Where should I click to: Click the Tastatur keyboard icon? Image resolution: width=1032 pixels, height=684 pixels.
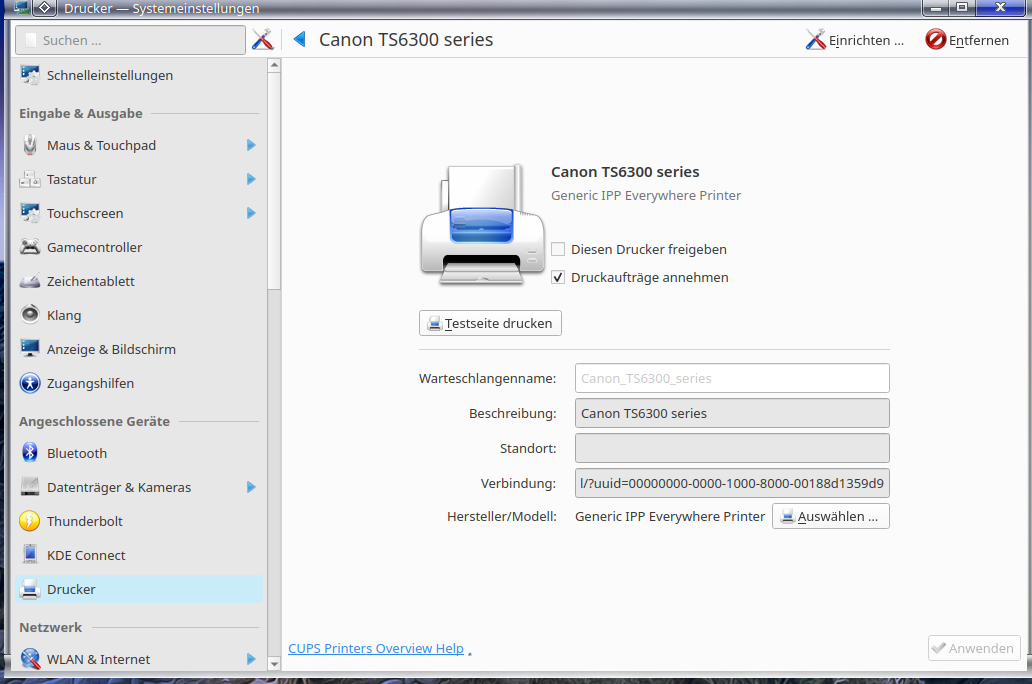click(30, 179)
